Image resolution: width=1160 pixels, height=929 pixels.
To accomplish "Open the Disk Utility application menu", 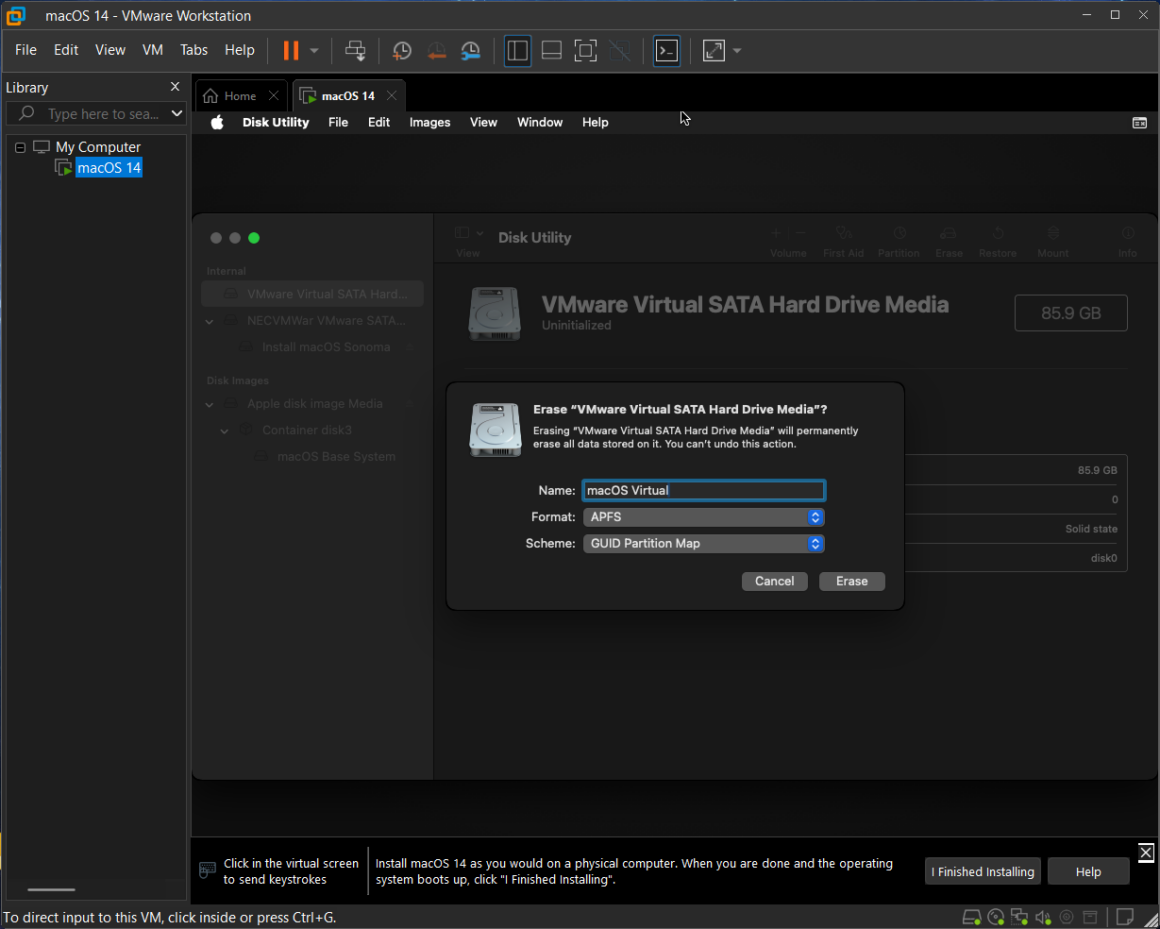I will tap(276, 123).
